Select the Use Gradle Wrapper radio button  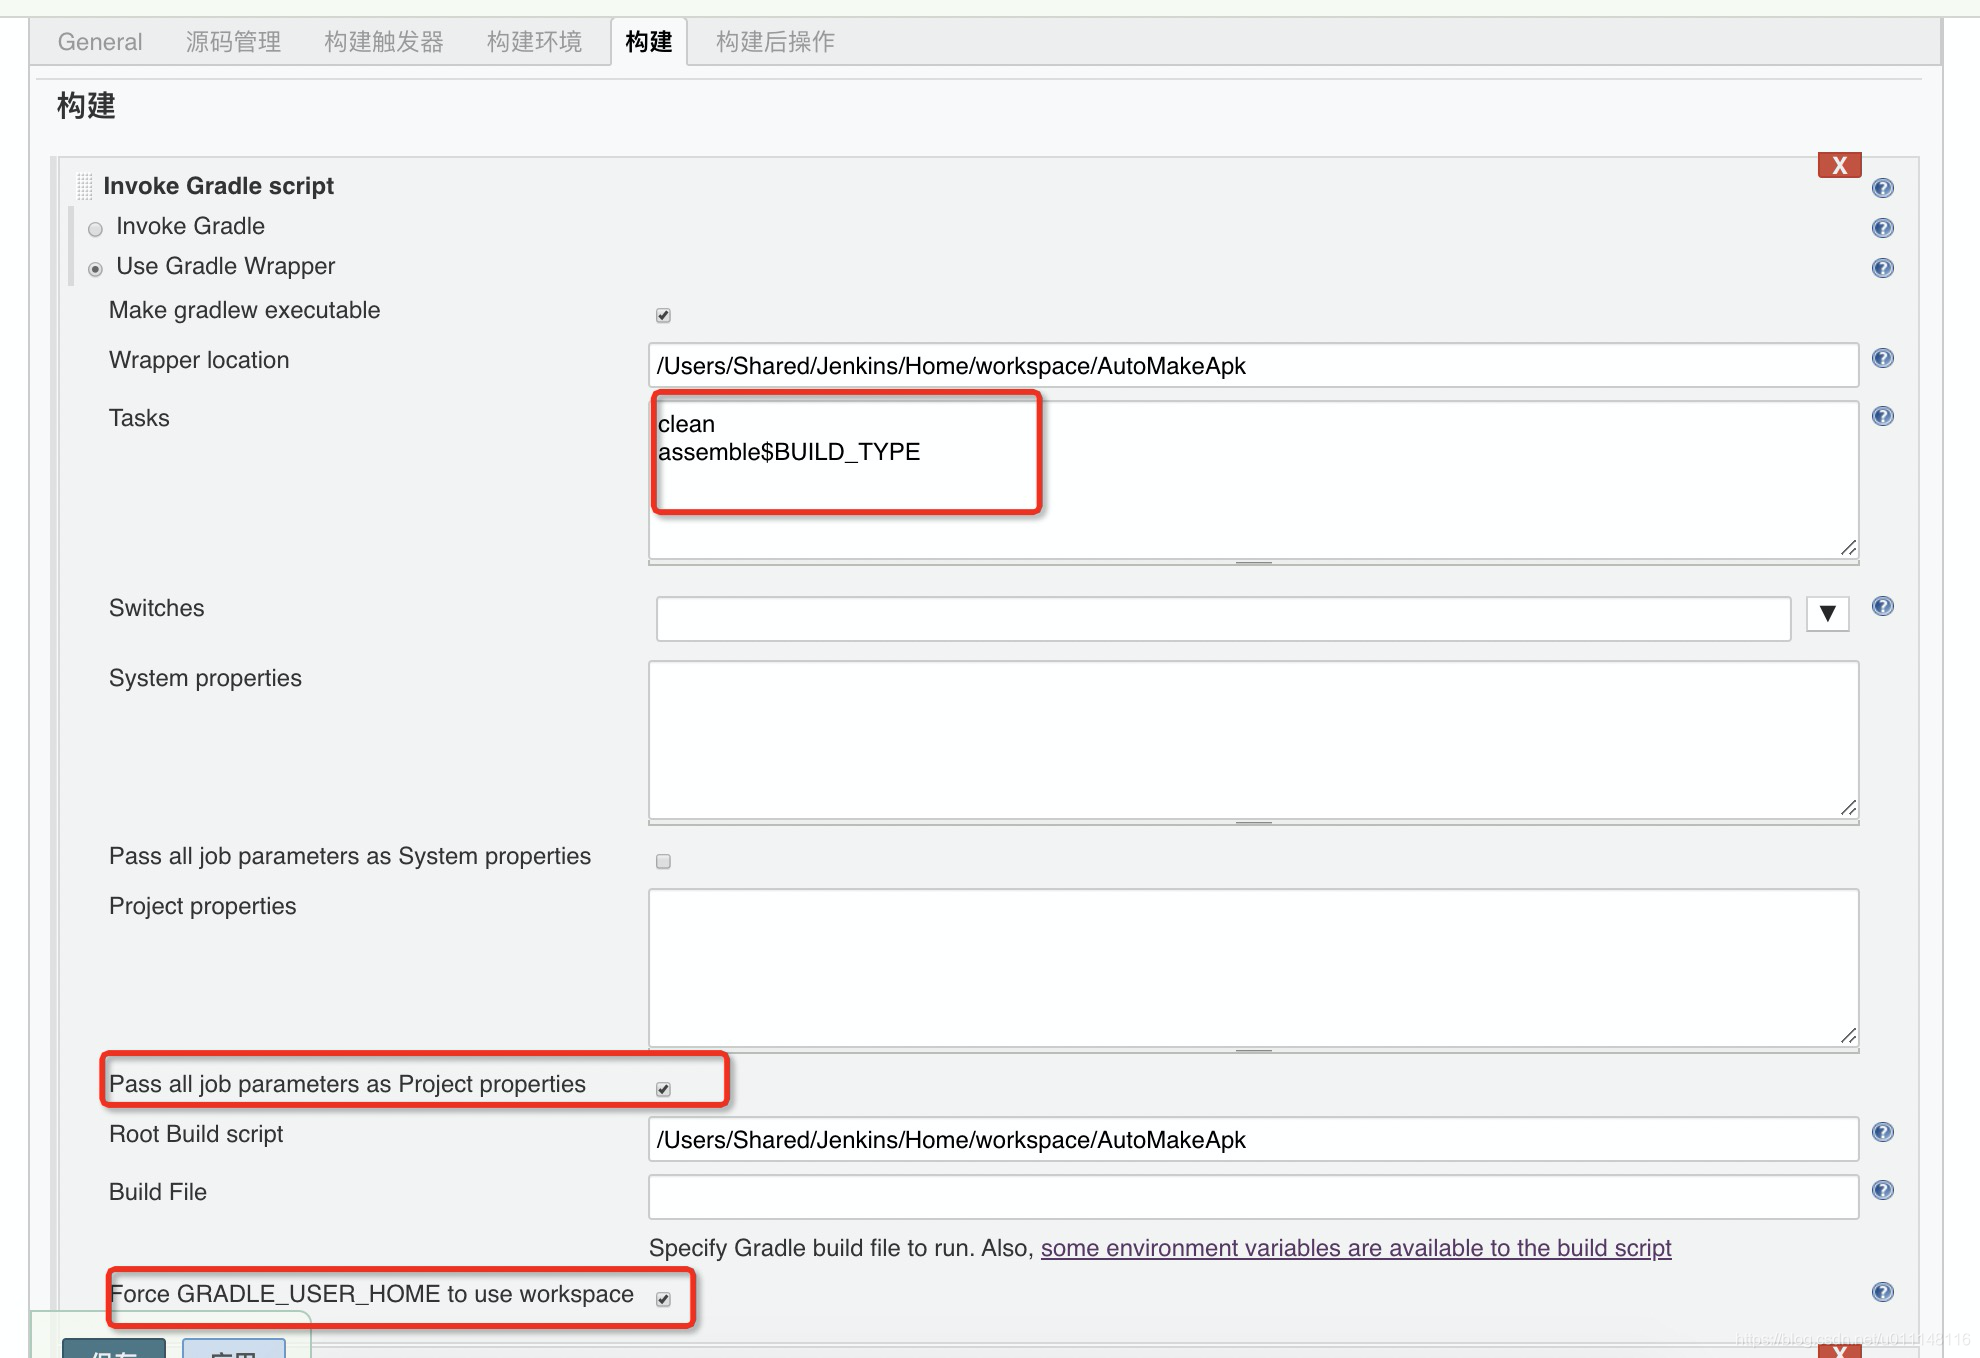point(95,269)
